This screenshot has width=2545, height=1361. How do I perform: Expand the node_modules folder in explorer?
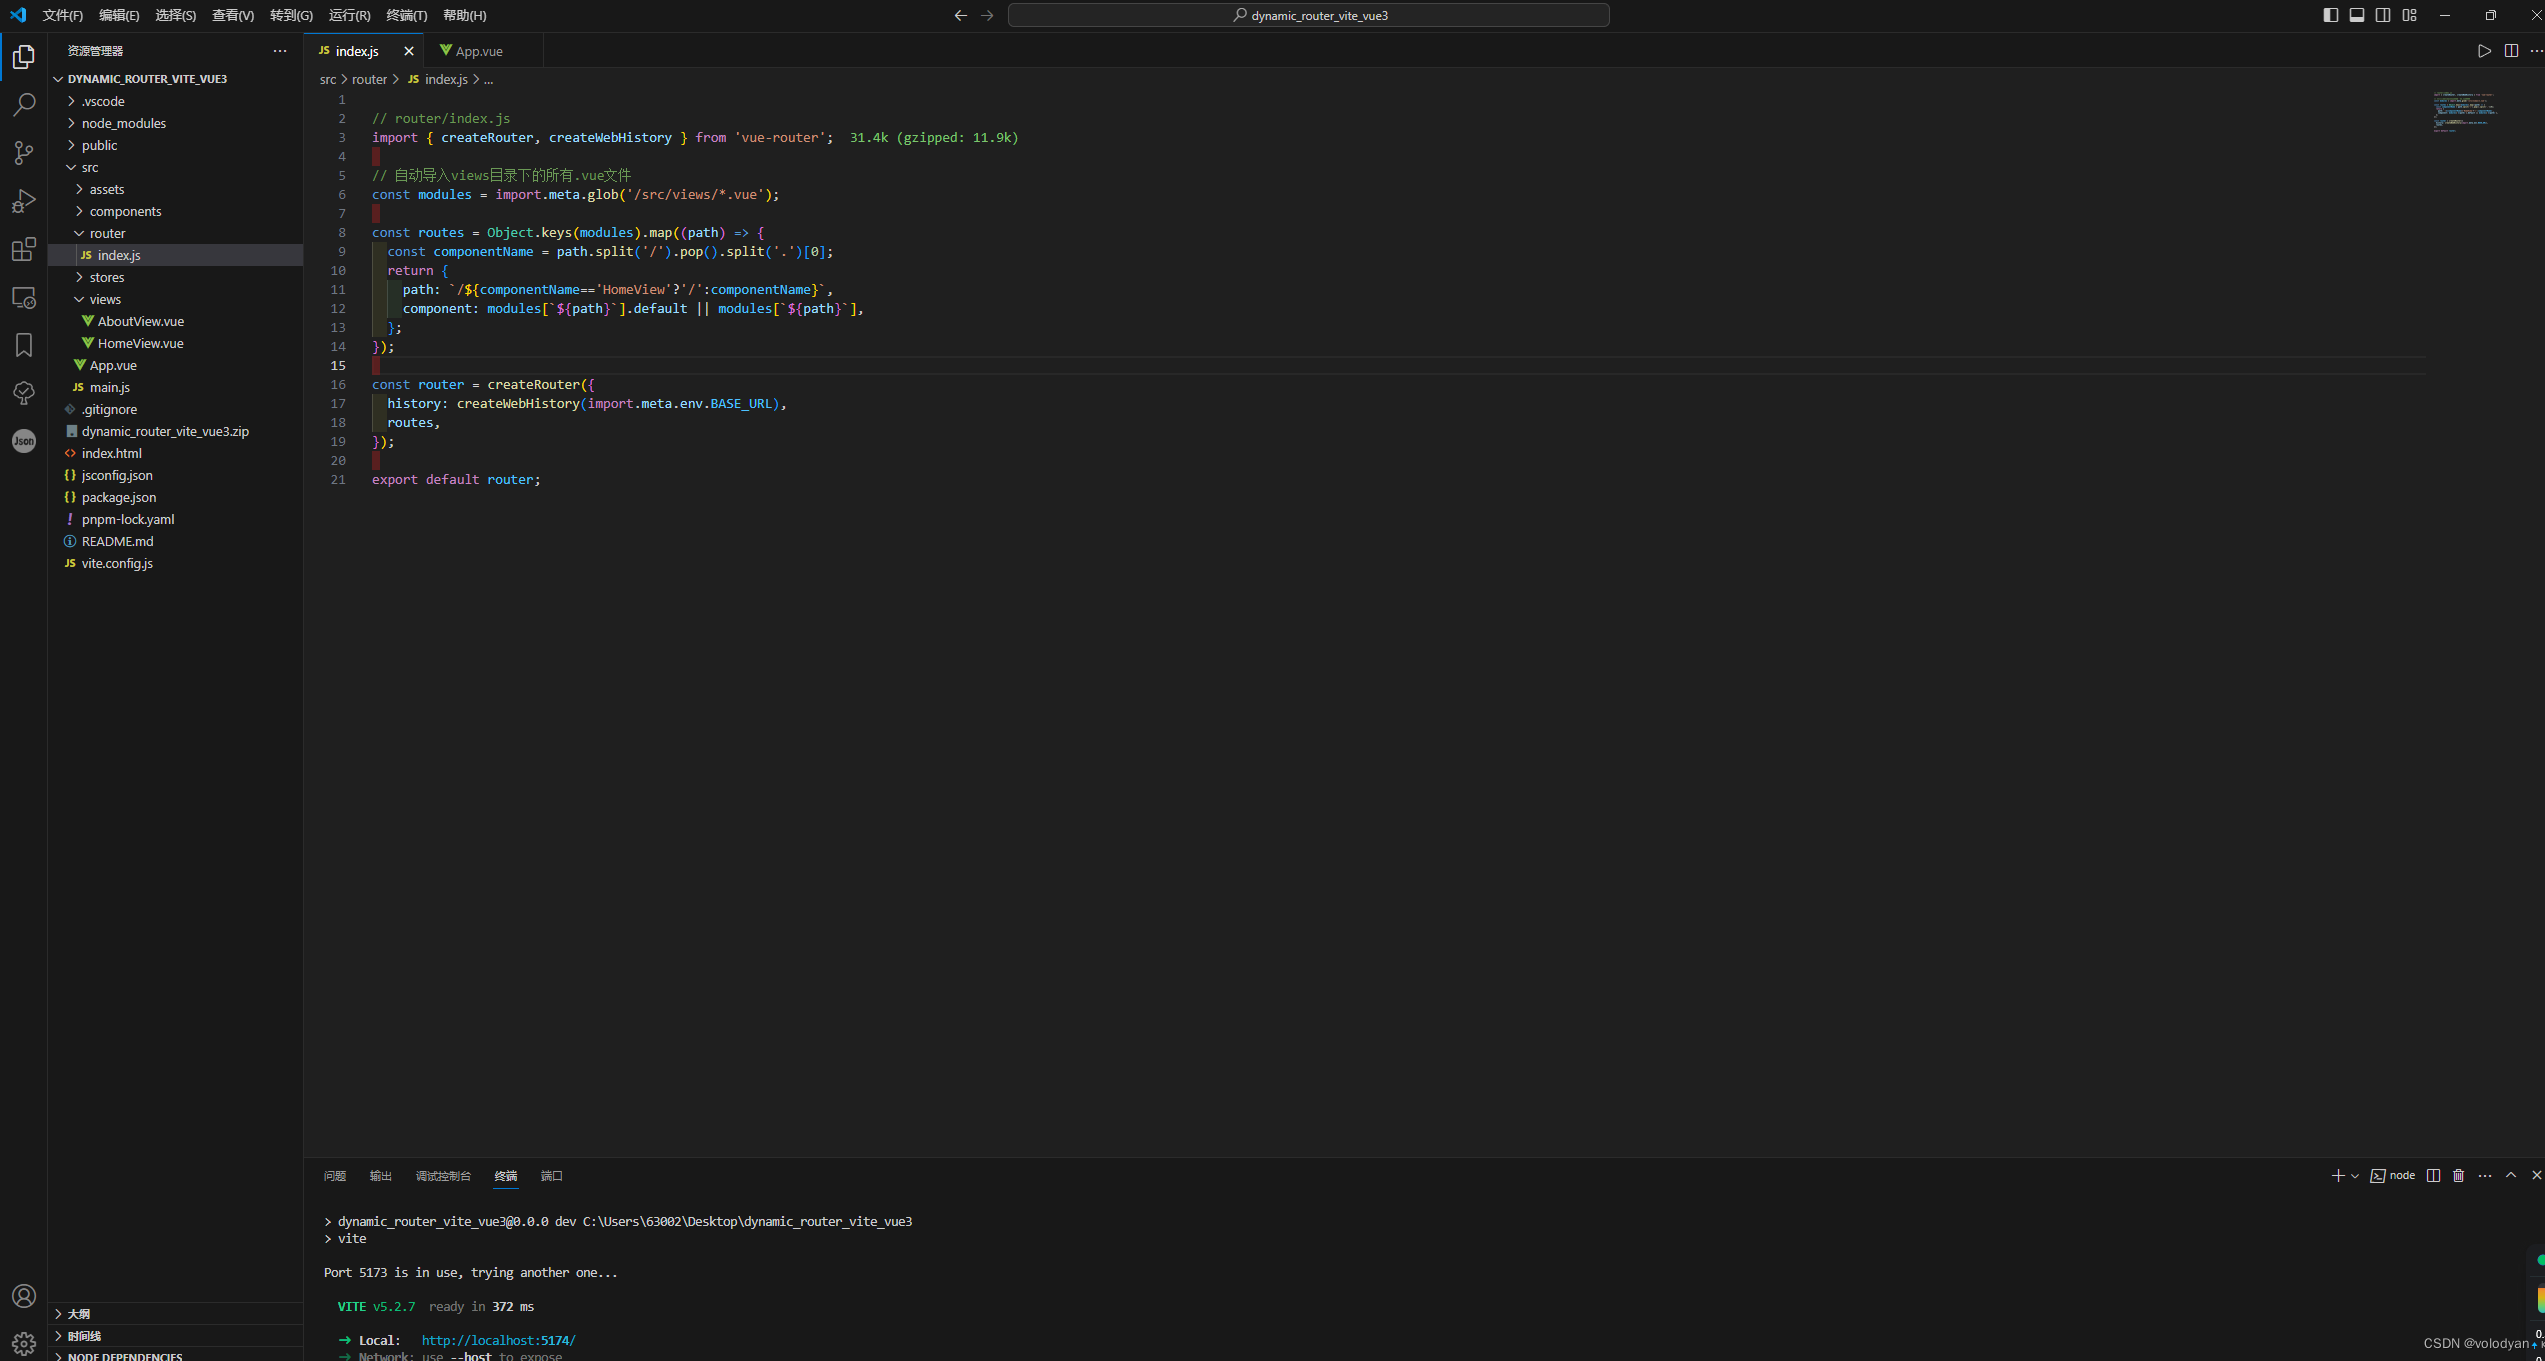coord(123,121)
